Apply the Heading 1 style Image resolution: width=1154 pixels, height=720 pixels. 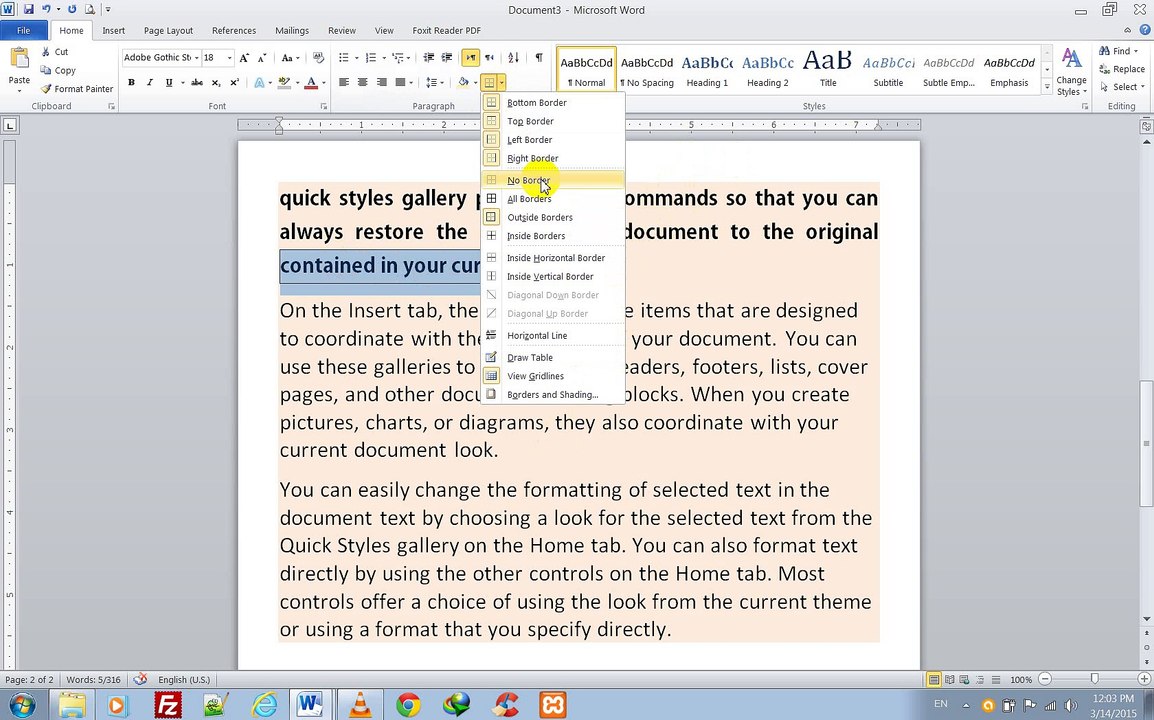(707, 69)
